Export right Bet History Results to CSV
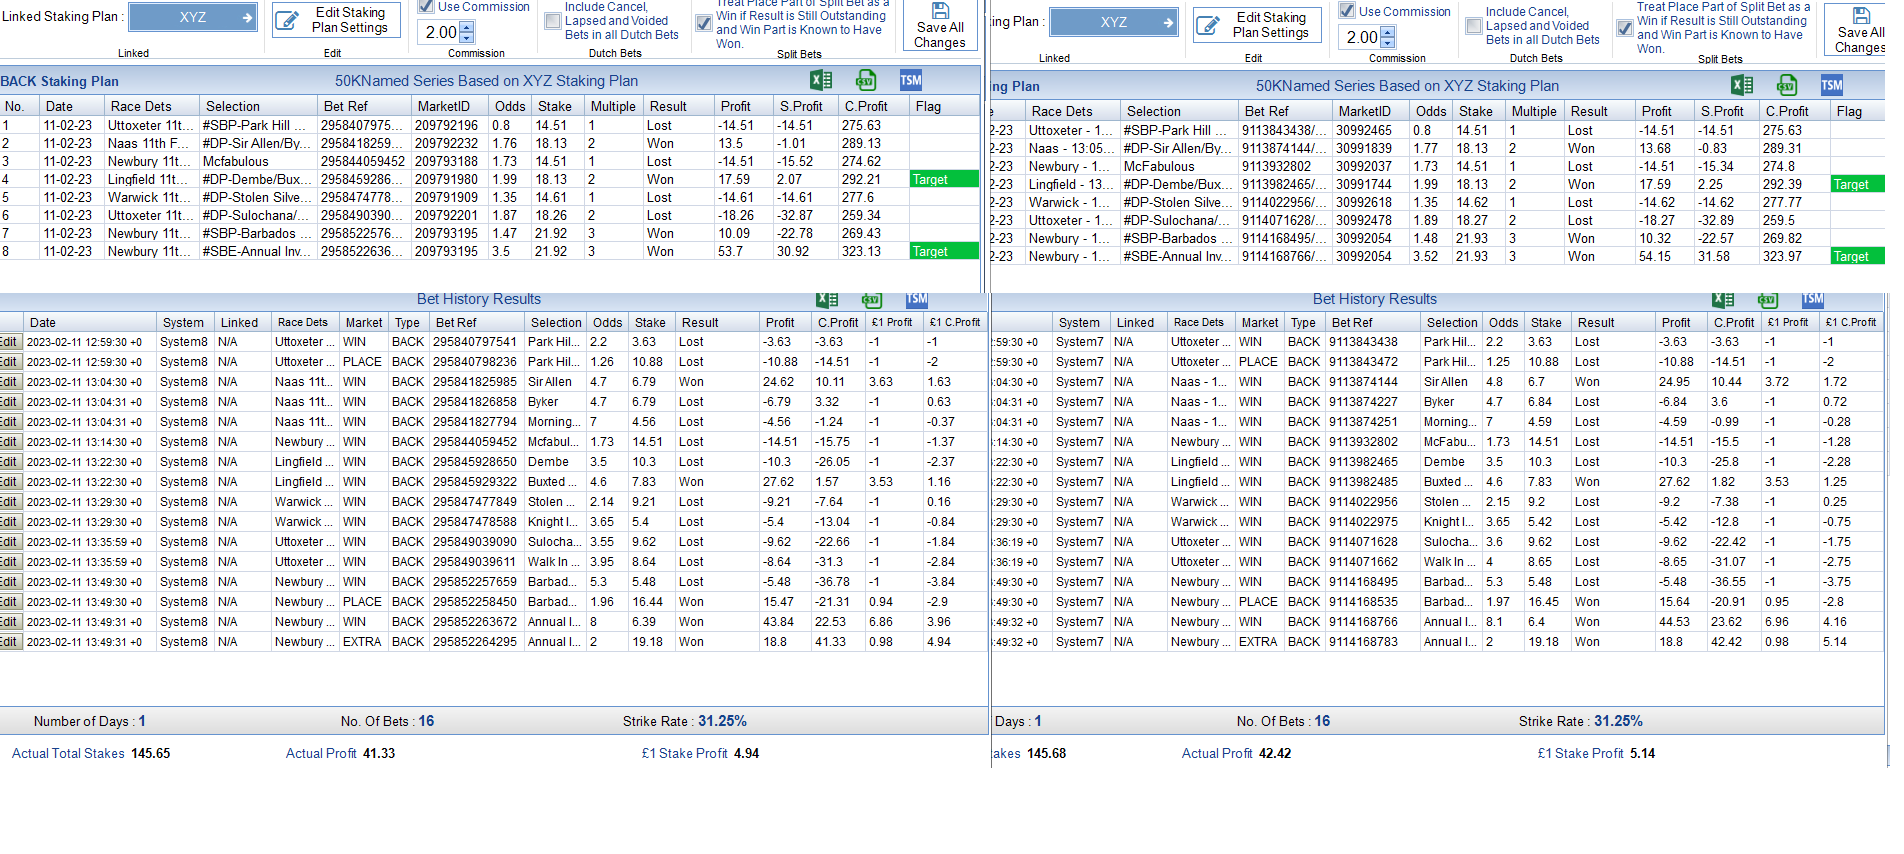This screenshot has width=1904, height=854. click(x=1768, y=299)
